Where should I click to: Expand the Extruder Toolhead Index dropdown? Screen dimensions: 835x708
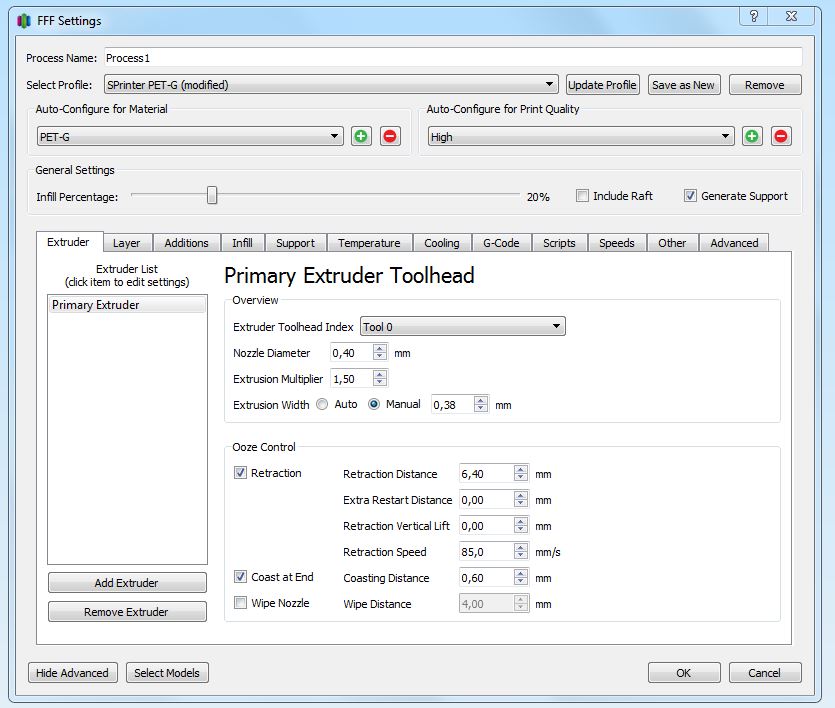click(x=462, y=327)
